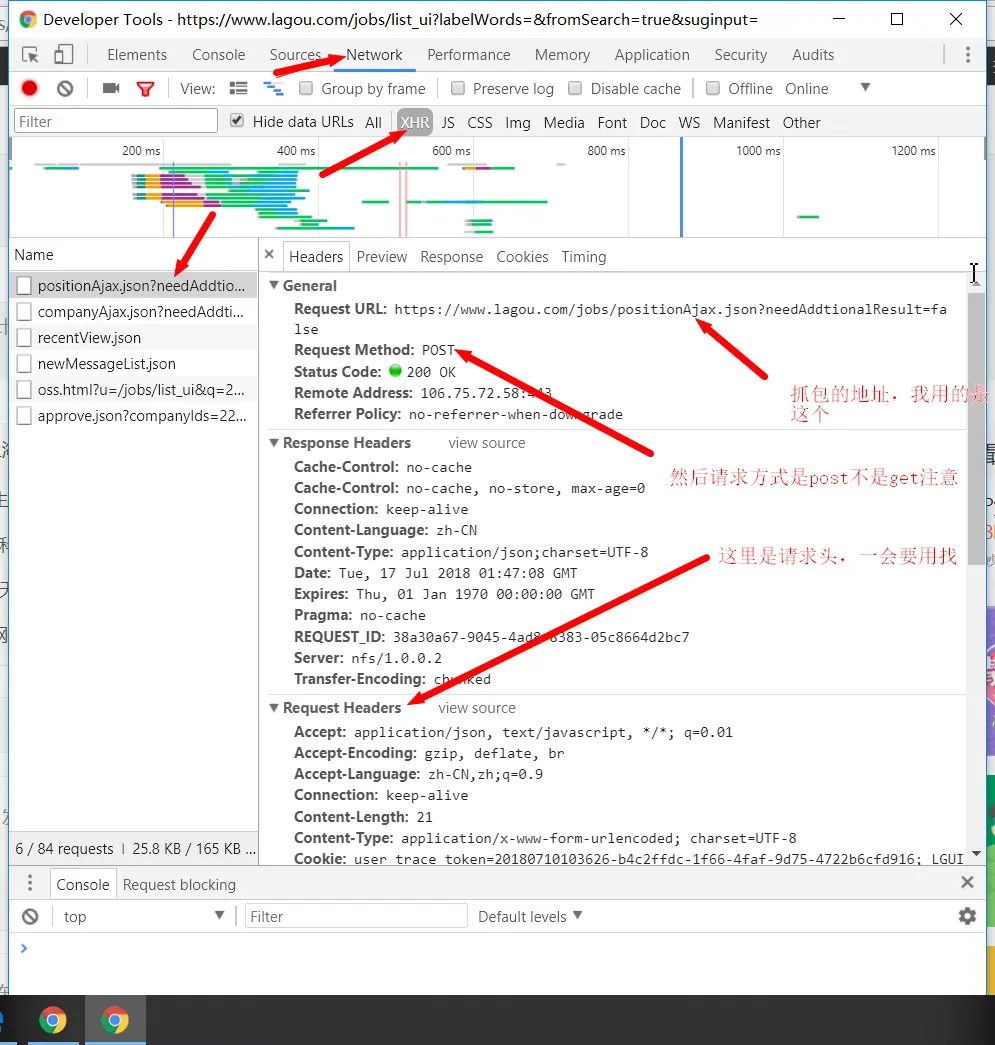The width and height of the screenshot is (995, 1045).
Task: Click the active Chrome taskbar icon
Action: pyautogui.click(x=115, y=1020)
